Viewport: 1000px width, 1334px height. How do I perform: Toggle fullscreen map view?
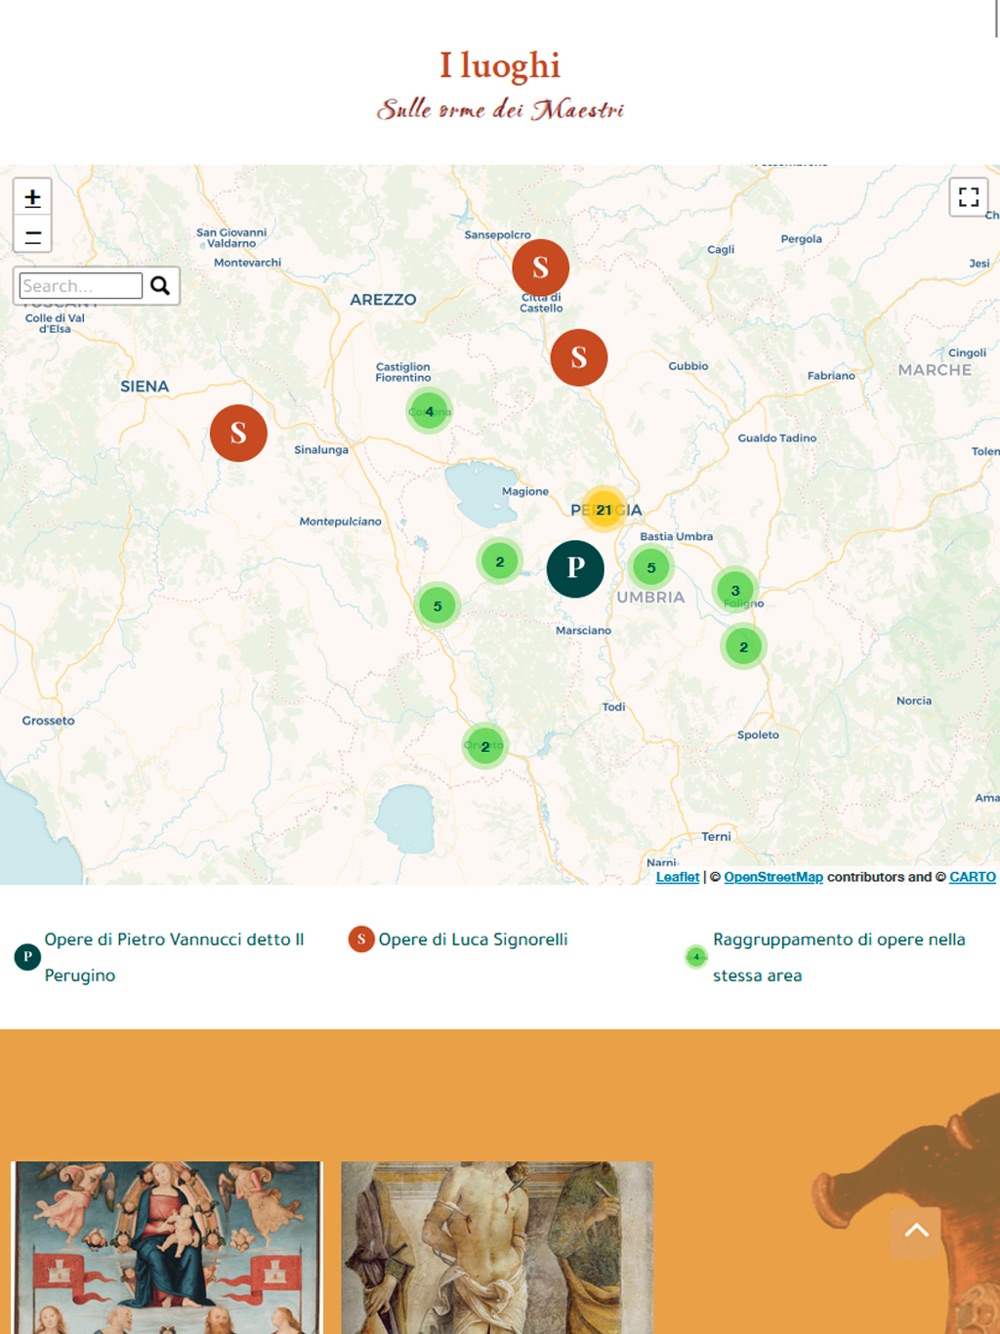[x=968, y=197]
